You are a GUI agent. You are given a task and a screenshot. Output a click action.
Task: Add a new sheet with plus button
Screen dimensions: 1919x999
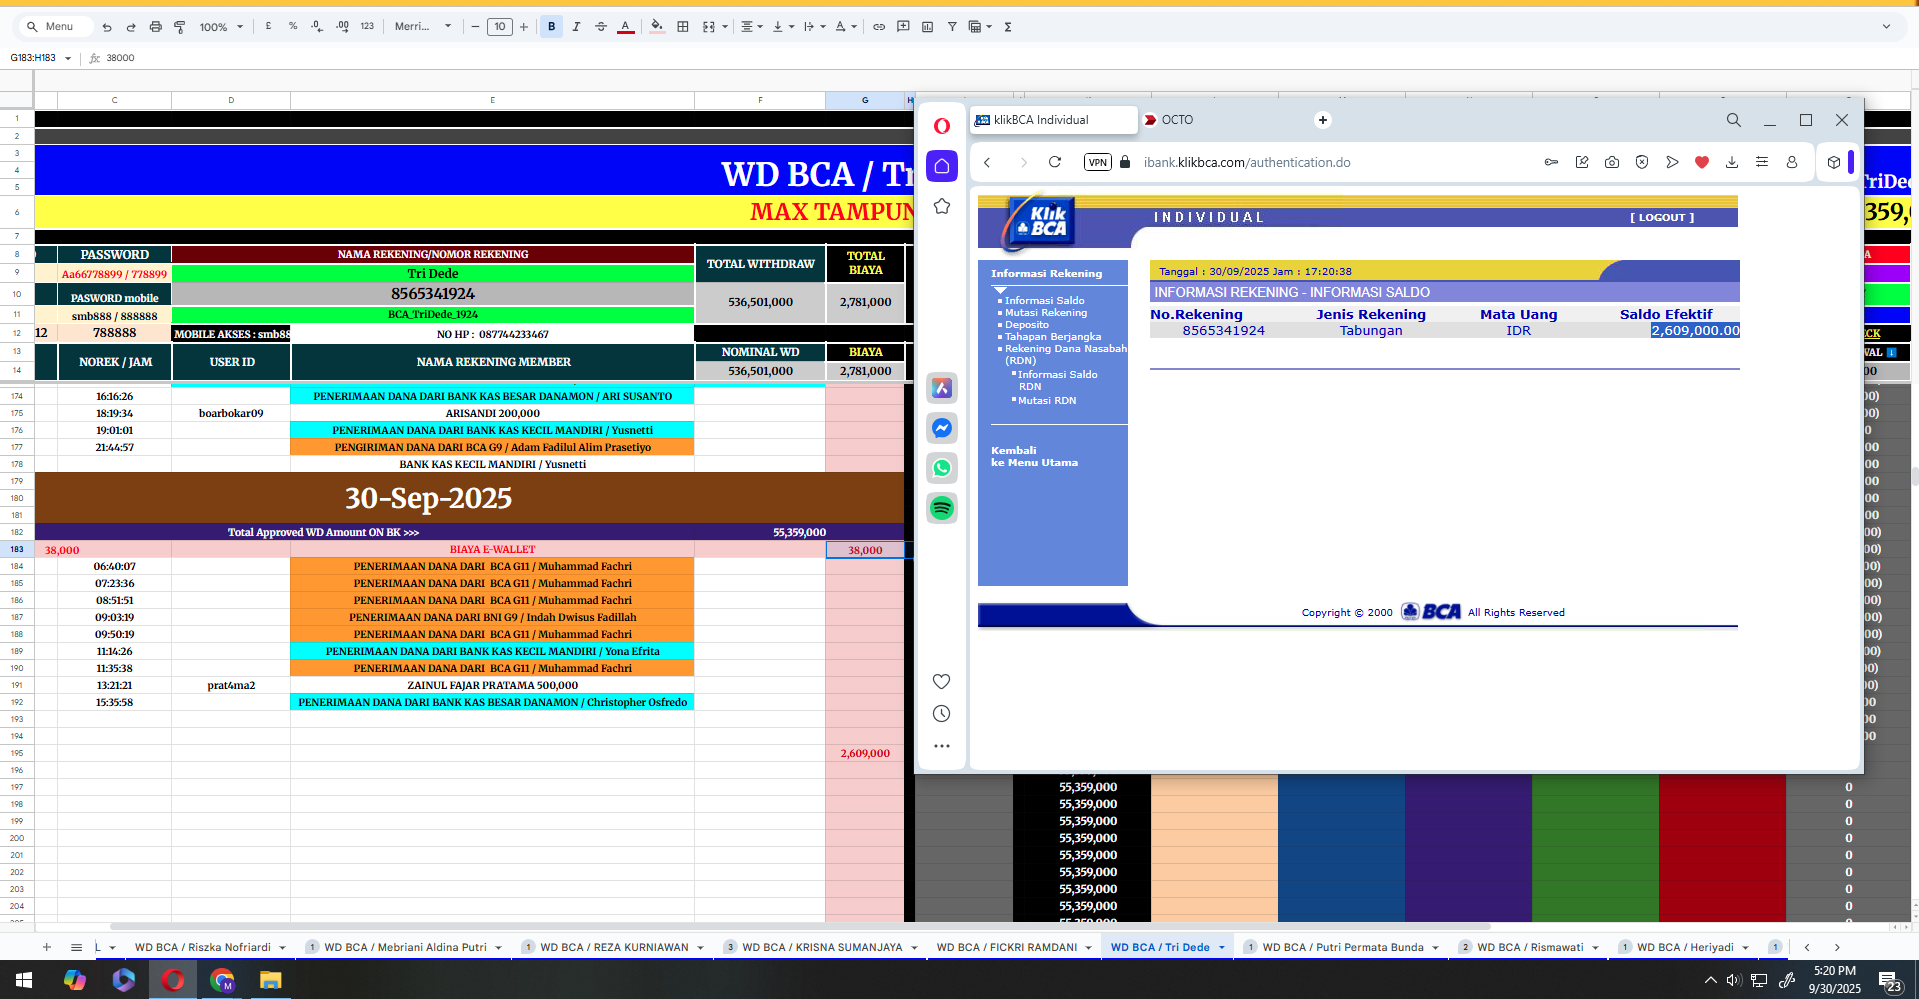coord(46,947)
